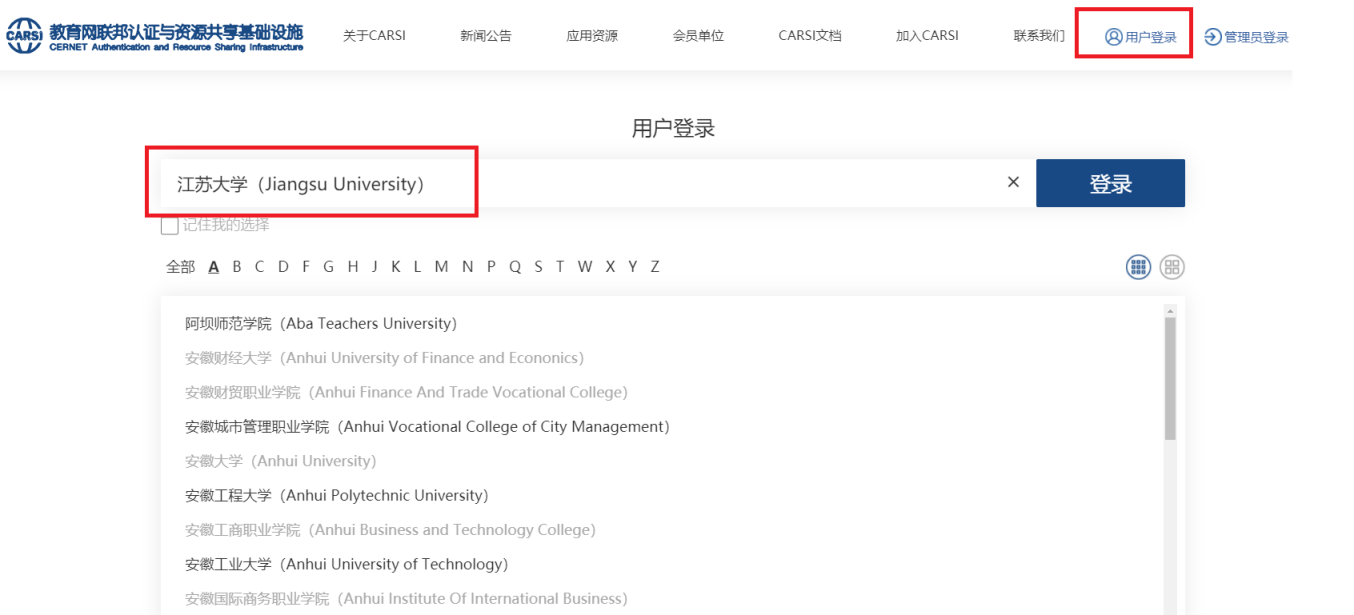Select 安徽工程大学 (Anhui Polytechnic University)

tap(337, 496)
